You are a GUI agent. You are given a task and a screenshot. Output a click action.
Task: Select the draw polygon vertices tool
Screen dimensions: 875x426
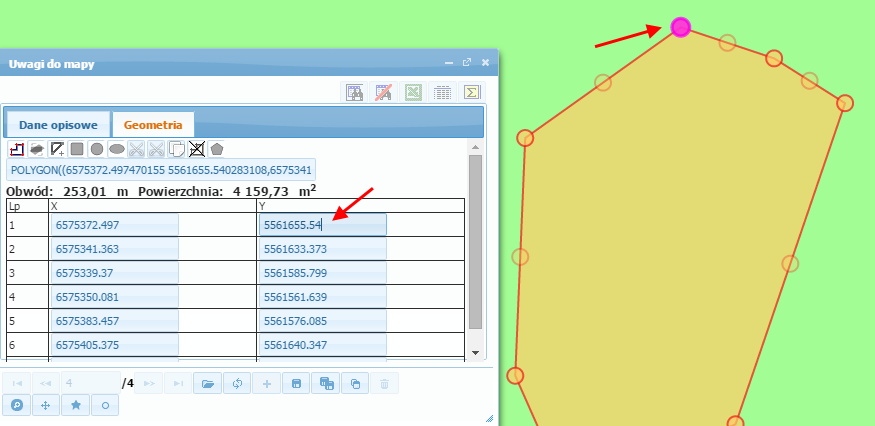[x=17, y=149]
